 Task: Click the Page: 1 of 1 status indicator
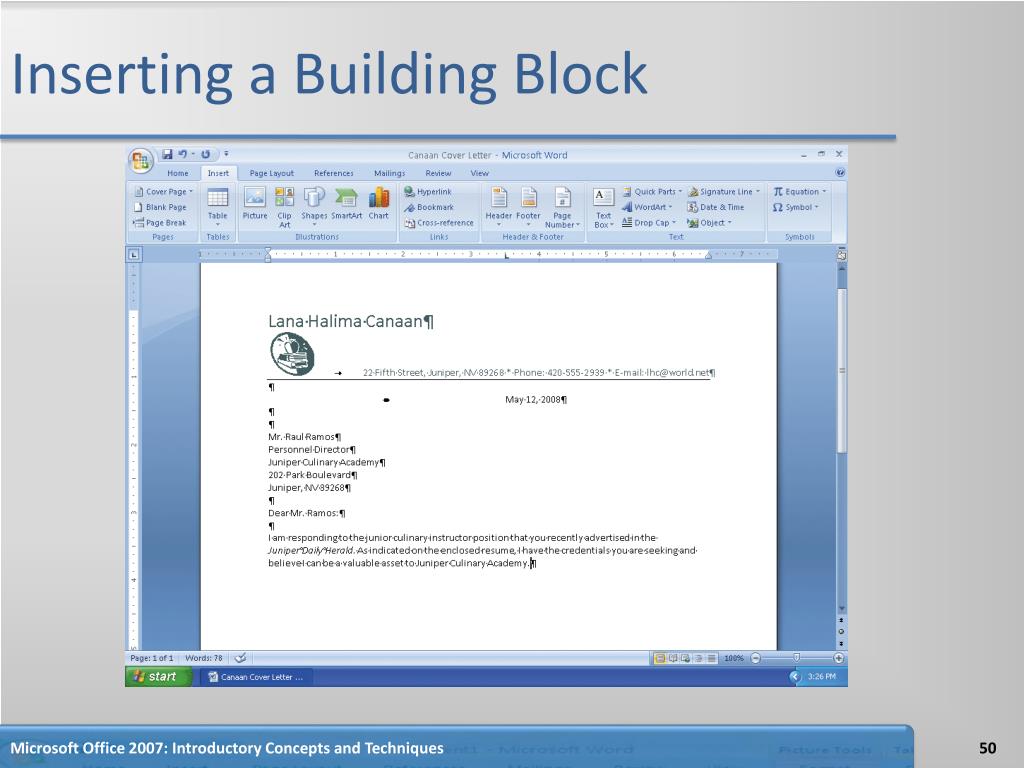point(152,658)
